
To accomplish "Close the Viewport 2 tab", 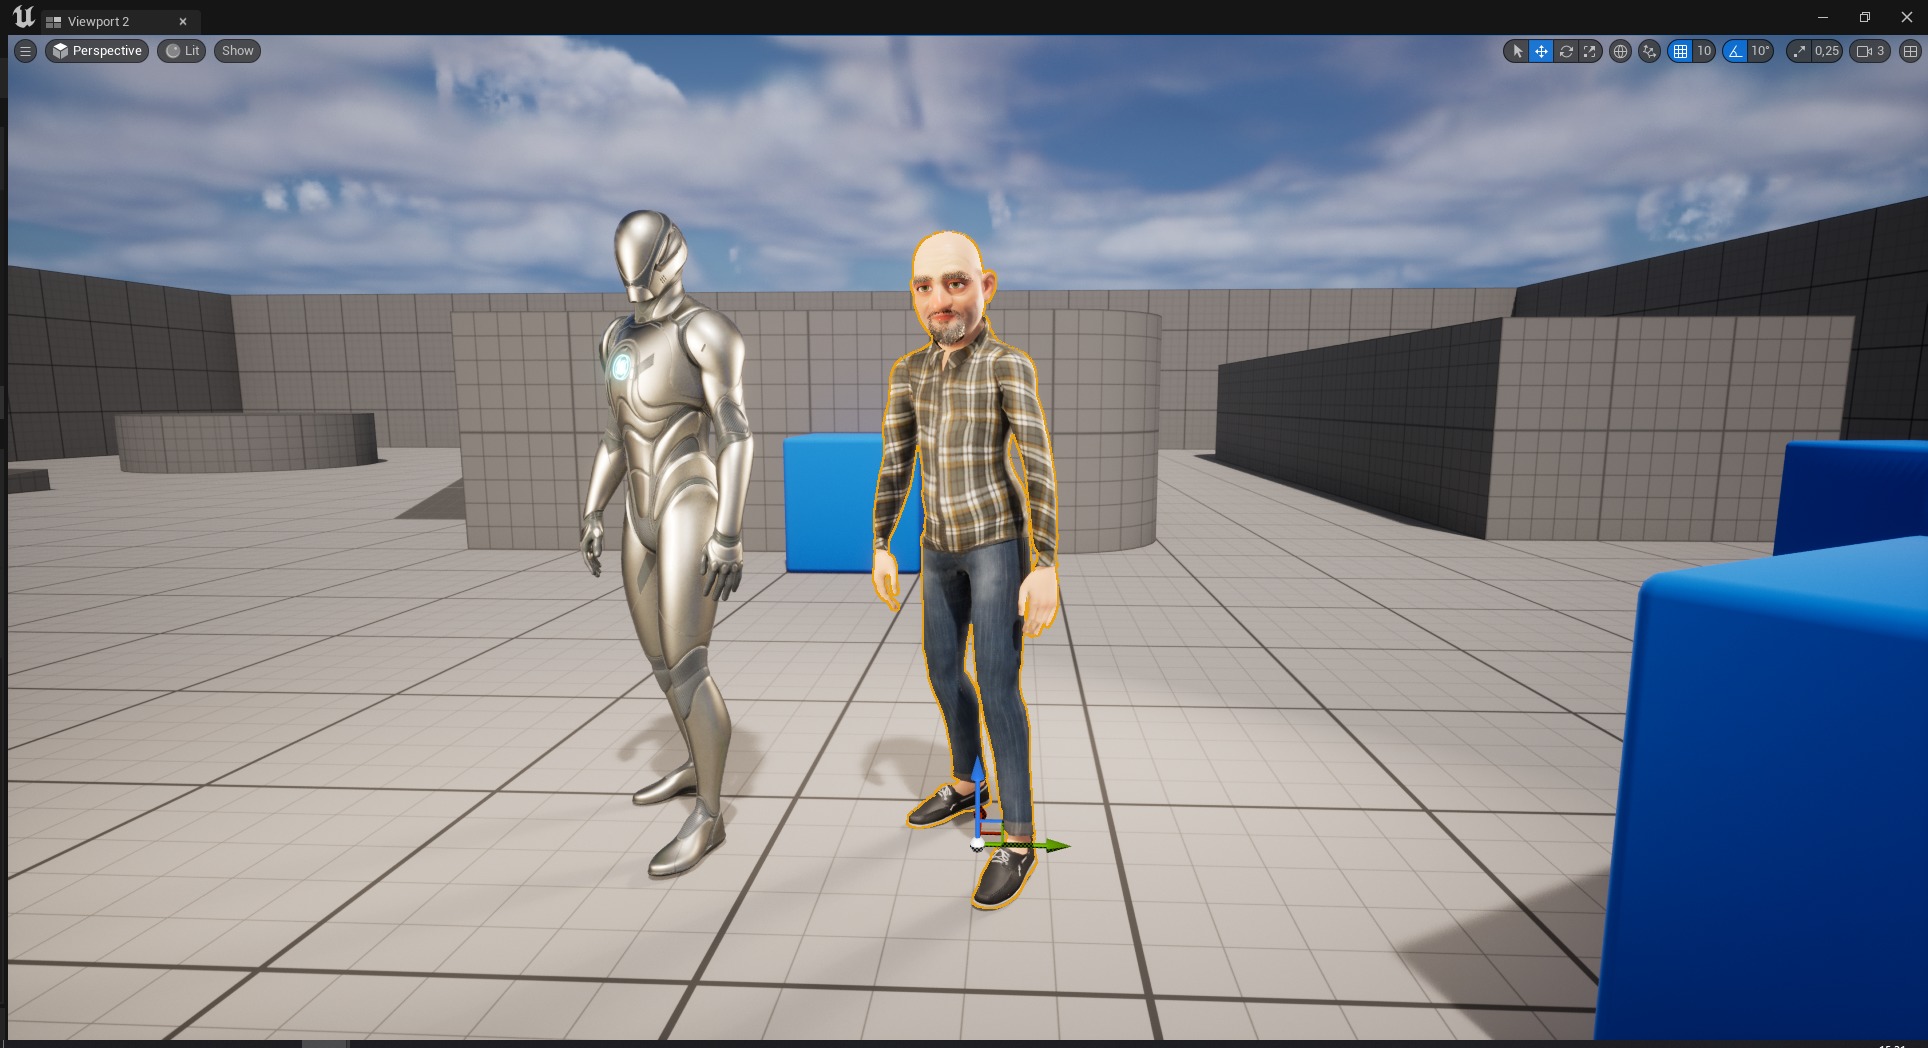I will [x=183, y=21].
